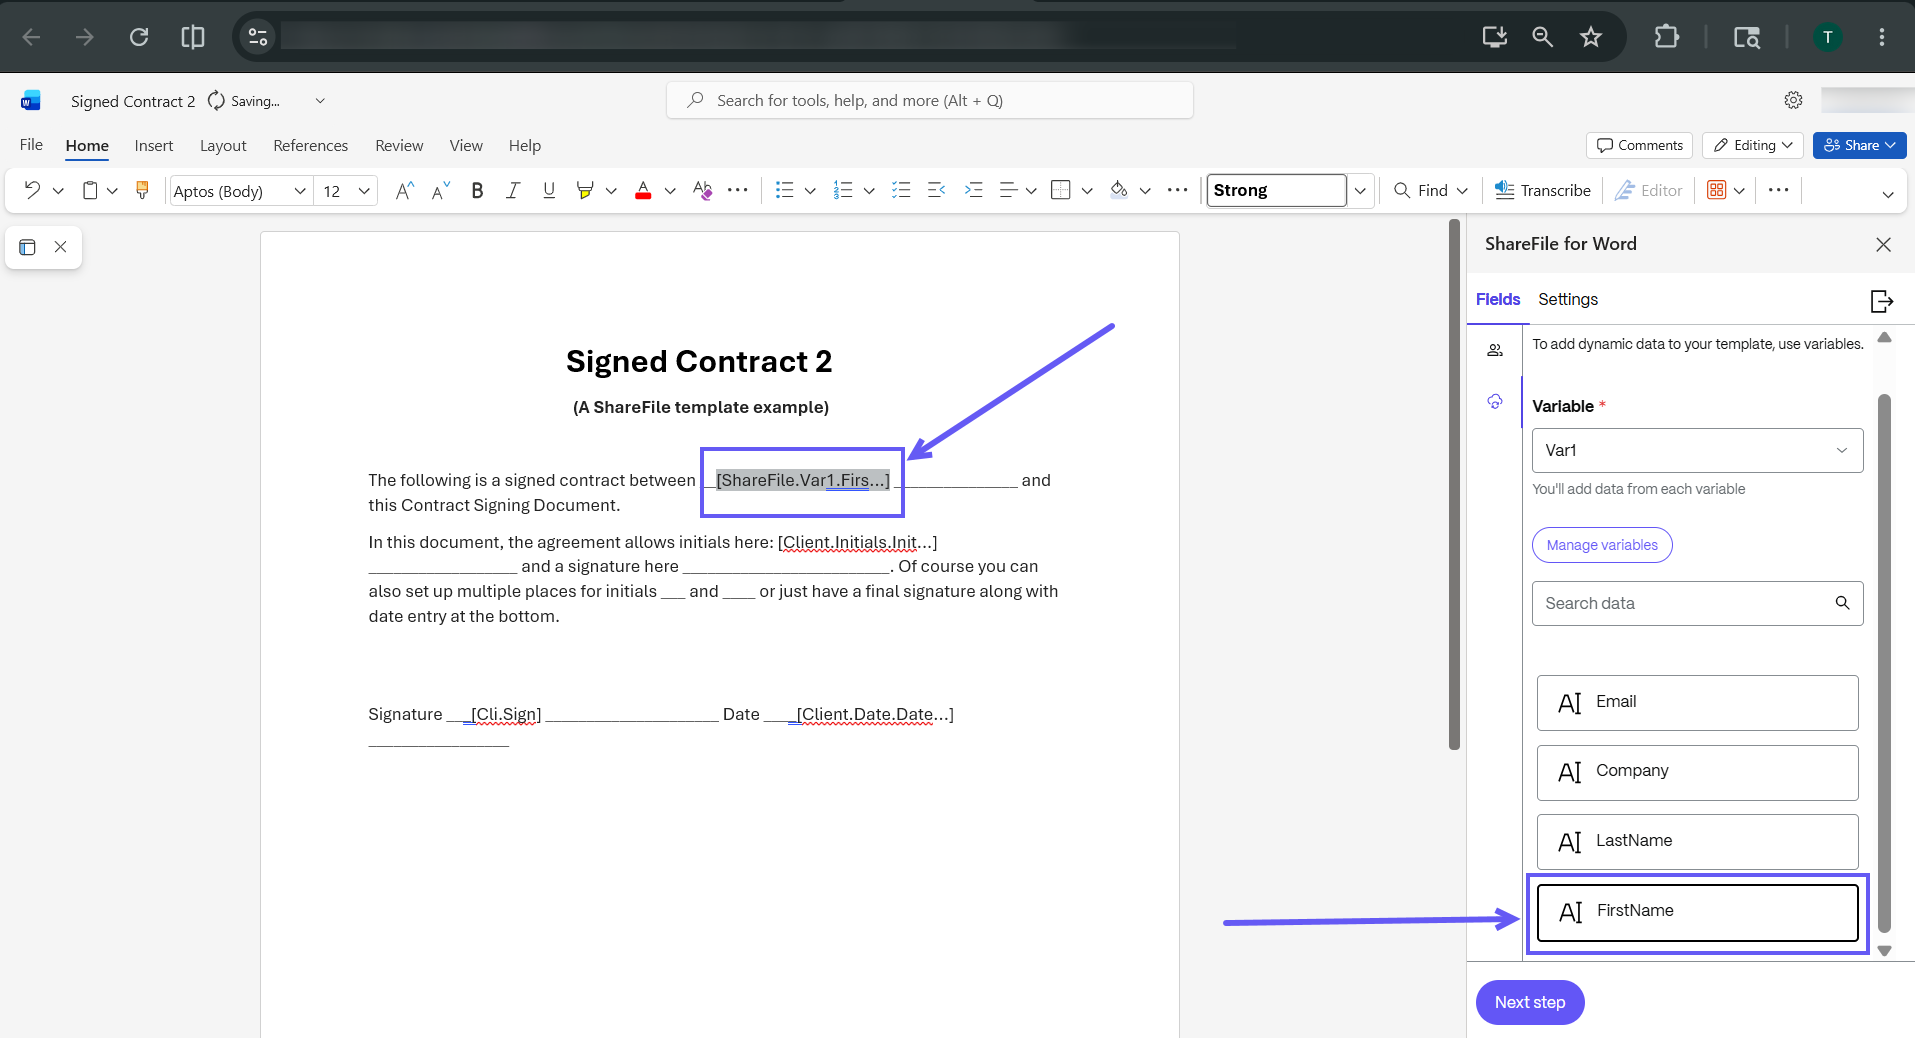This screenshot has height=1038, width=1915.
Task: Expand the ribbon display options chevron
Action: click(x=1888, y=194)
